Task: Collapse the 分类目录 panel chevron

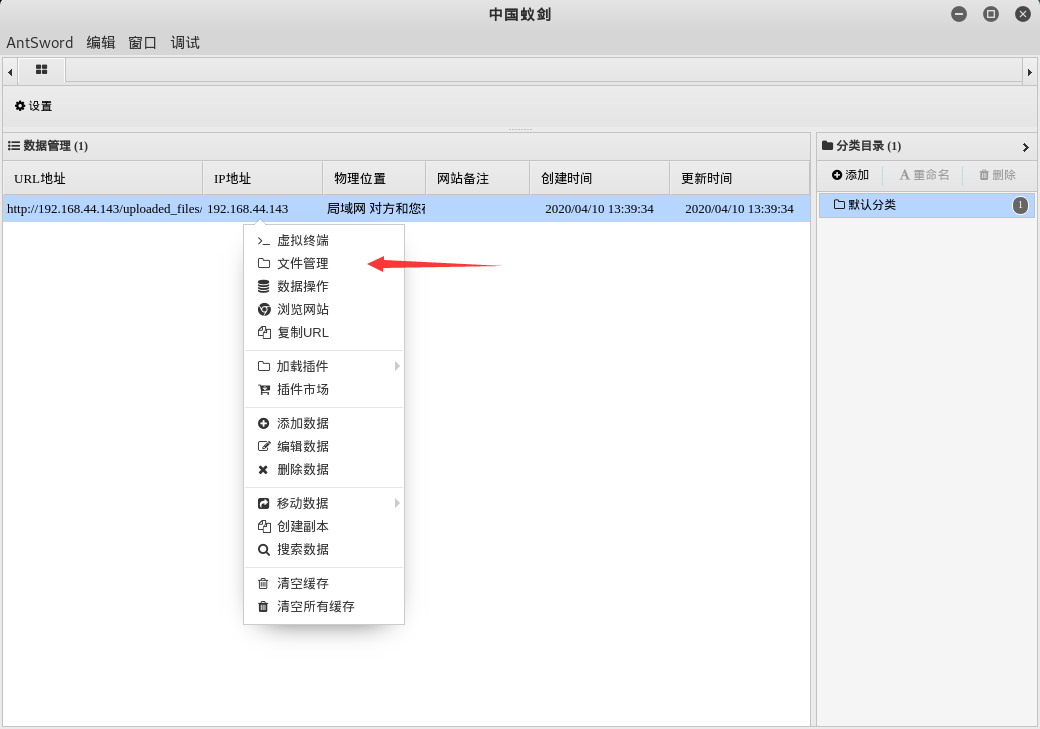Action: 1025,147
